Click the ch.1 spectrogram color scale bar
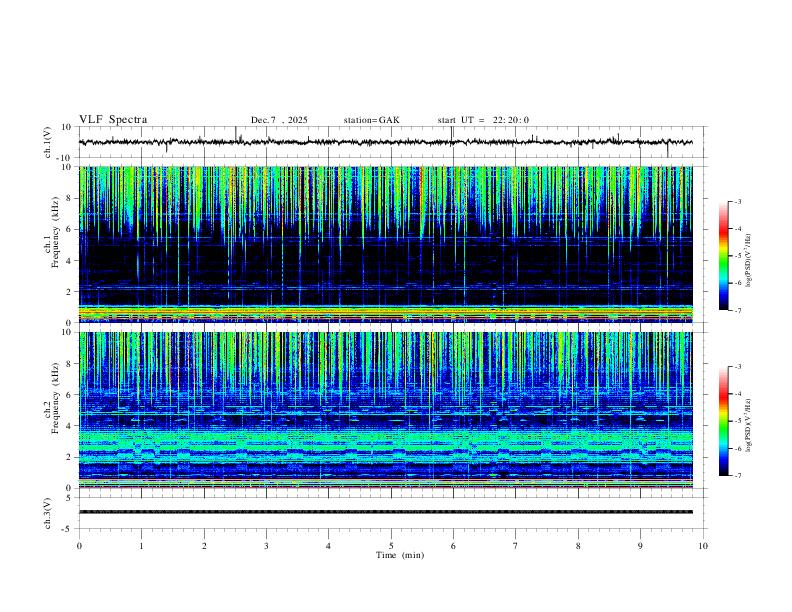 tap(723, 256)
